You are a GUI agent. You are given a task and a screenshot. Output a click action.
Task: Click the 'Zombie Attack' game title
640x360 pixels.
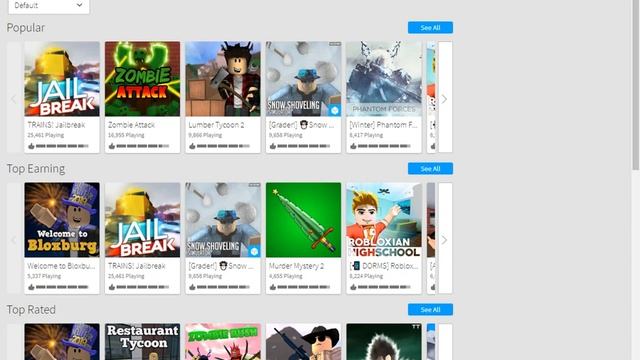pyautogui.click(x=131, y=125)
